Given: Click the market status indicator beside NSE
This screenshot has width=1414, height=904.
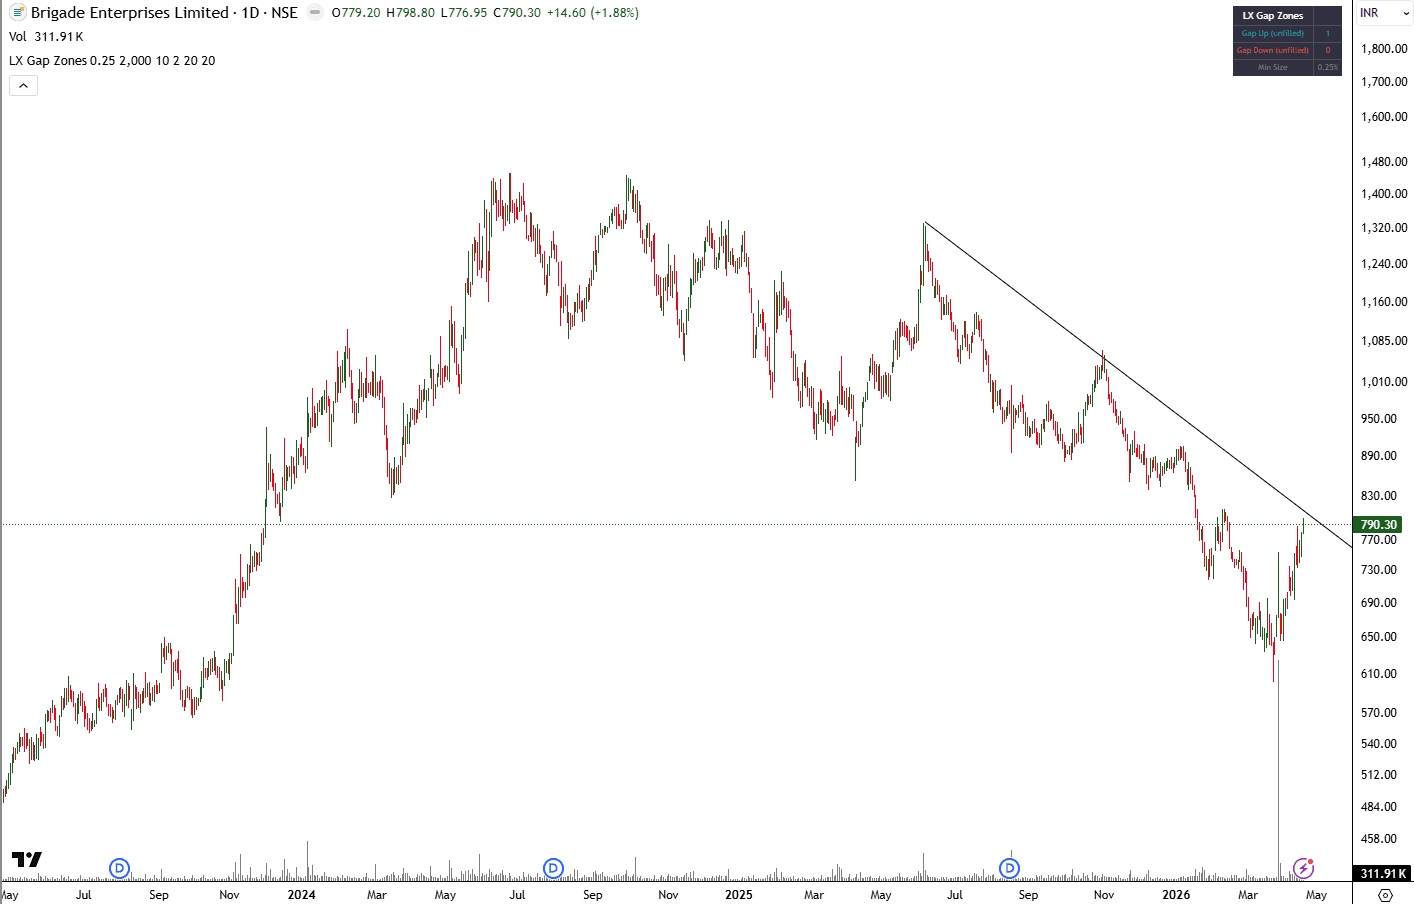Looking at the screenshot, I should pyautogui.click(x=315, y=13).
